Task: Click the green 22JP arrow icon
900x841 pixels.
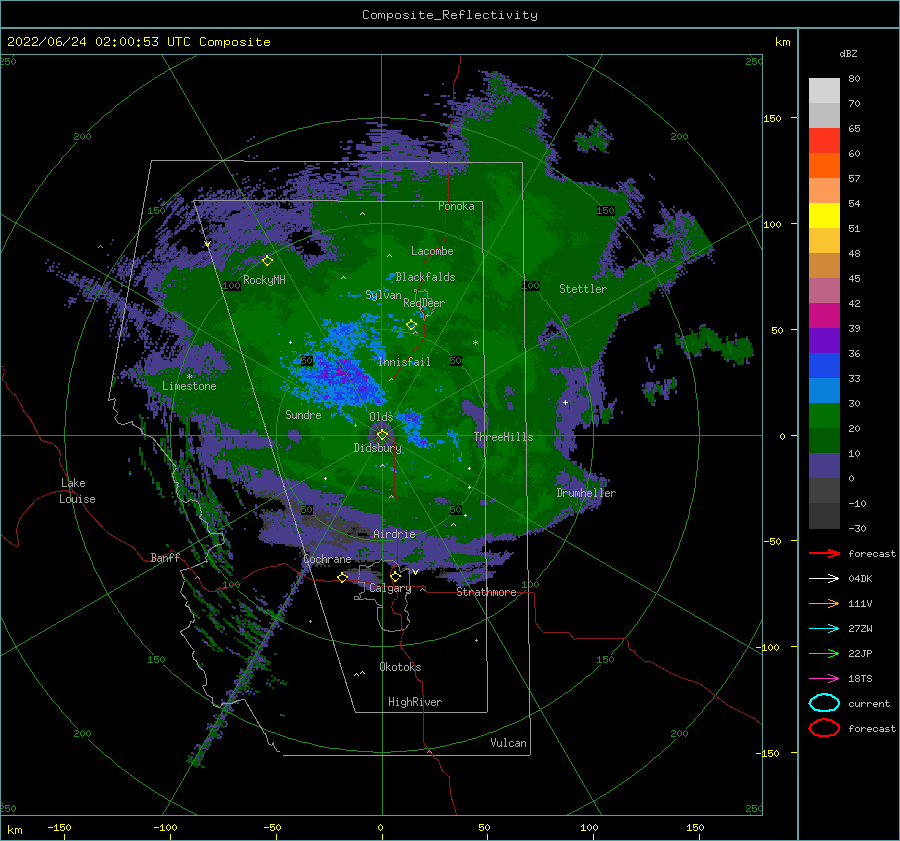Action: [x=824, y=653]
